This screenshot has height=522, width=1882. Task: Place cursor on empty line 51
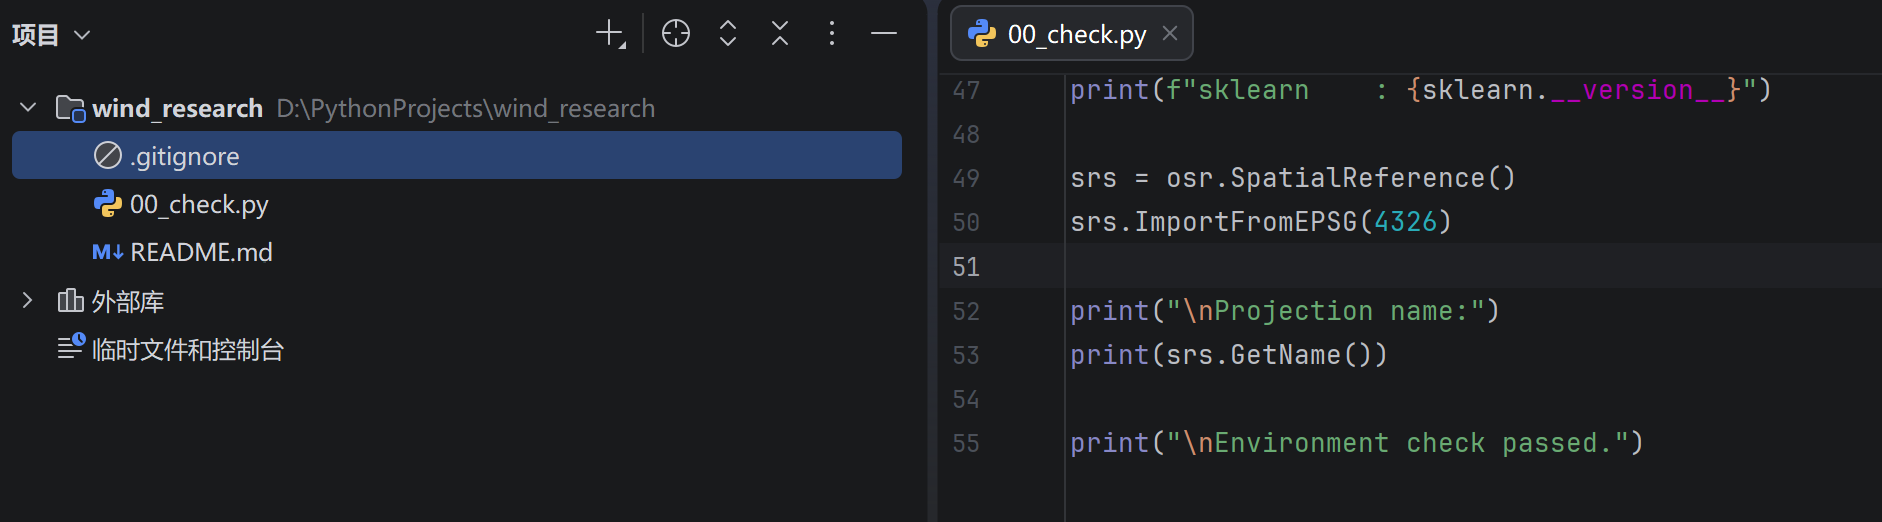pyautogui.click(x=1473, y=267)
